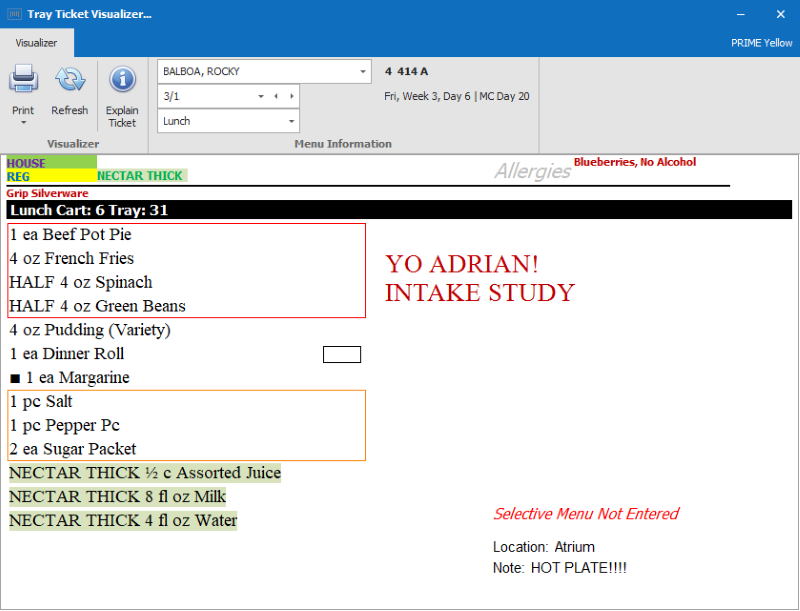Advance to next date using right arrow
The image size is (800, 611).
coord(291,96)
